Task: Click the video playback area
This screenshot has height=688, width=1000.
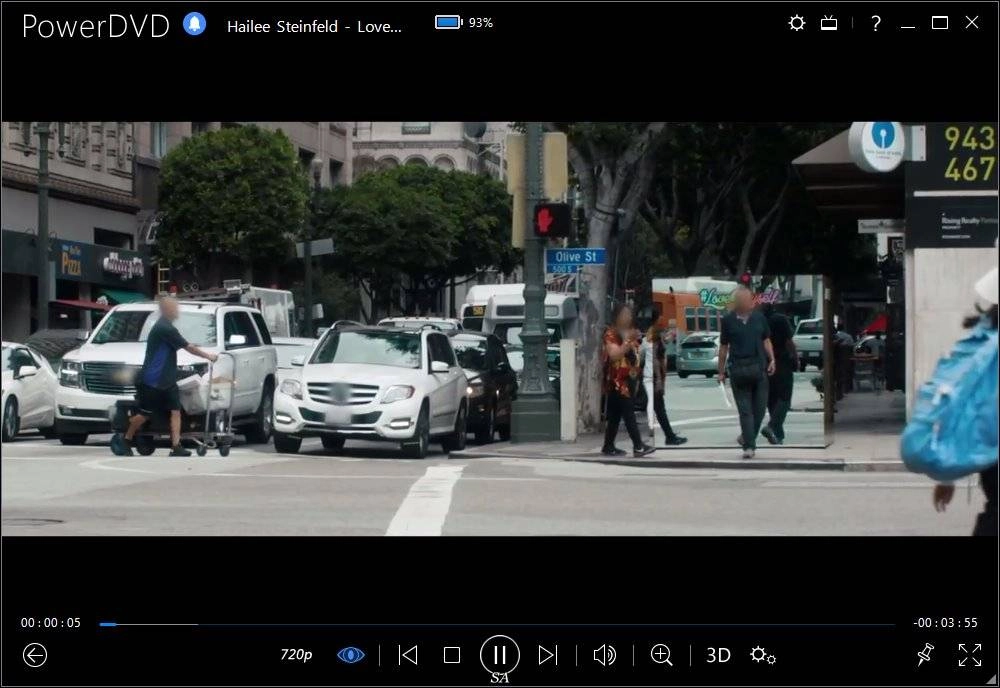Action: click(x=500, y=328)
